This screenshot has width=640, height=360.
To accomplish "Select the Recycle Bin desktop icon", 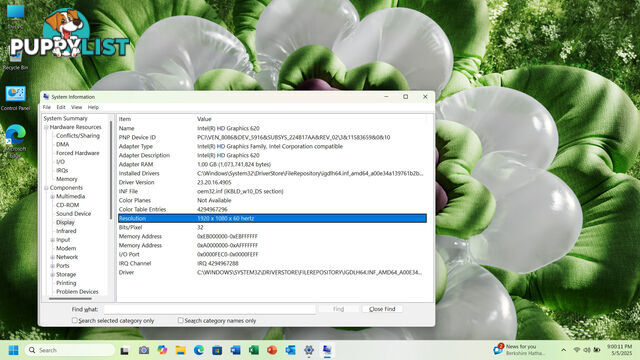I will pos(16,59).
